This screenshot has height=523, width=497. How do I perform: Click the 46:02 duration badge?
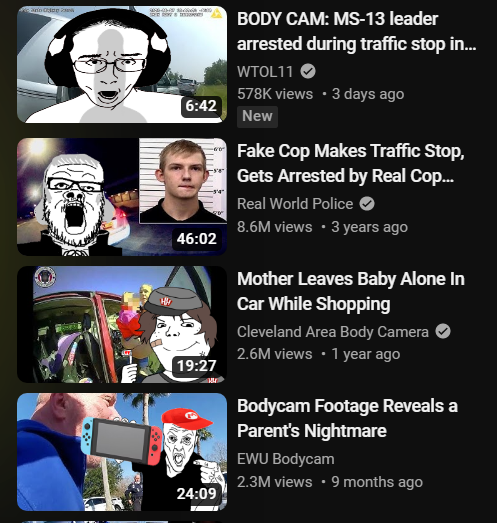[x=197, y=238]
